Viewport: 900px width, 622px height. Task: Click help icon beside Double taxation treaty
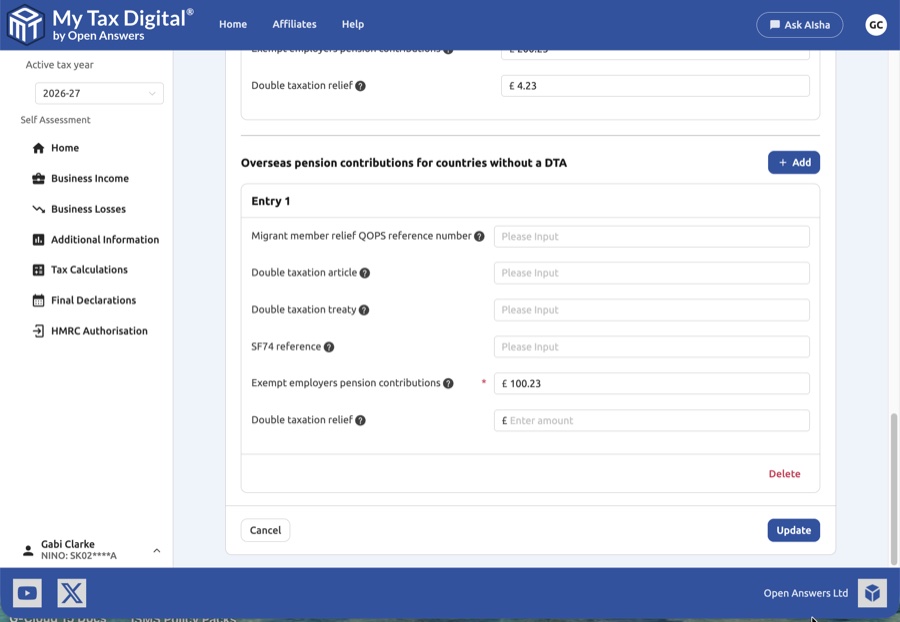click(x=364, y=310)
